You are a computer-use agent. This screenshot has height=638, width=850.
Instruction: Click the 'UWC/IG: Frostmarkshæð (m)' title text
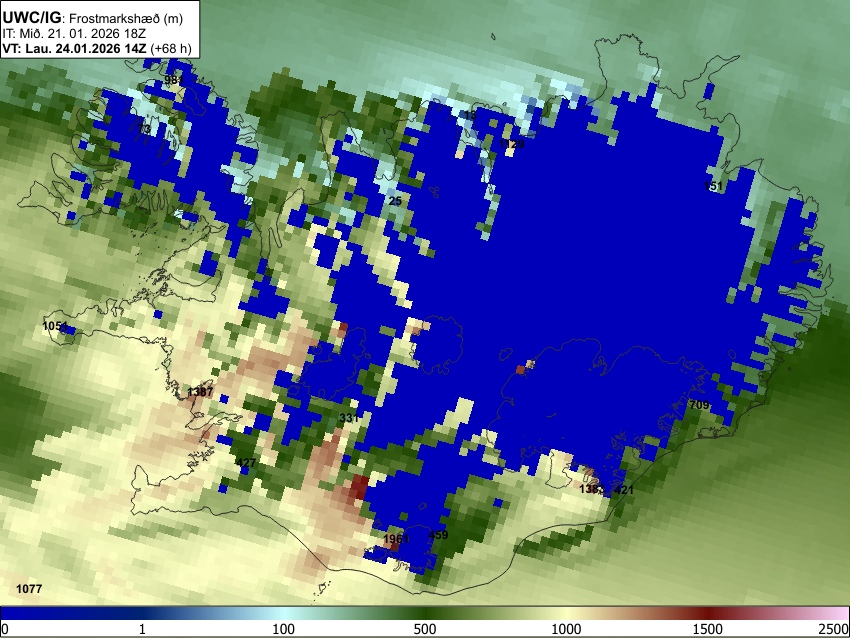click(93, 18)
